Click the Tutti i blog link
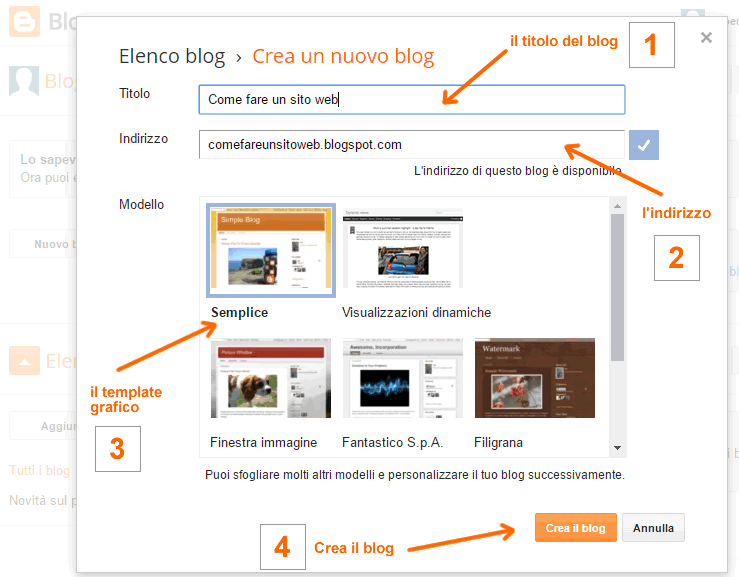The width and height of the screenshot is (739, 577). click(x=40, y=470)
